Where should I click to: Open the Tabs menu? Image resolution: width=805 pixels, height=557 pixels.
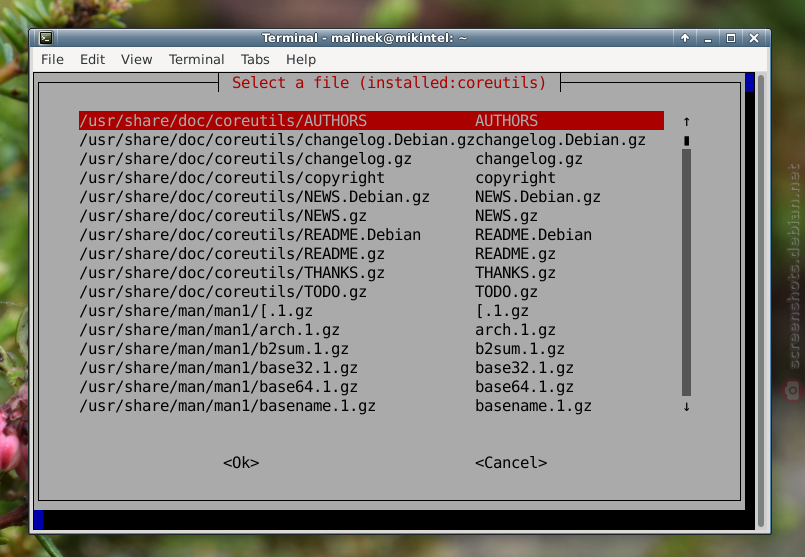coord(255,60)
